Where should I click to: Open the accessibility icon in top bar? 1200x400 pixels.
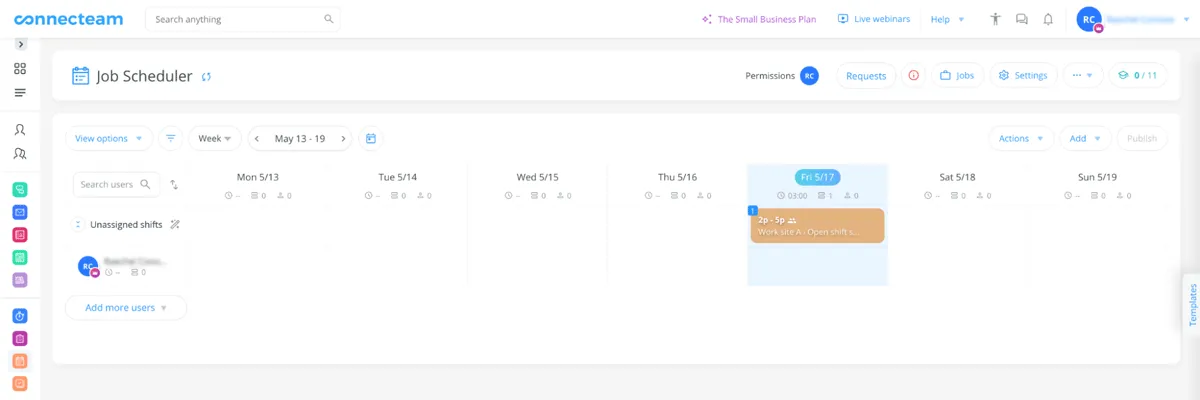point(995,19)
